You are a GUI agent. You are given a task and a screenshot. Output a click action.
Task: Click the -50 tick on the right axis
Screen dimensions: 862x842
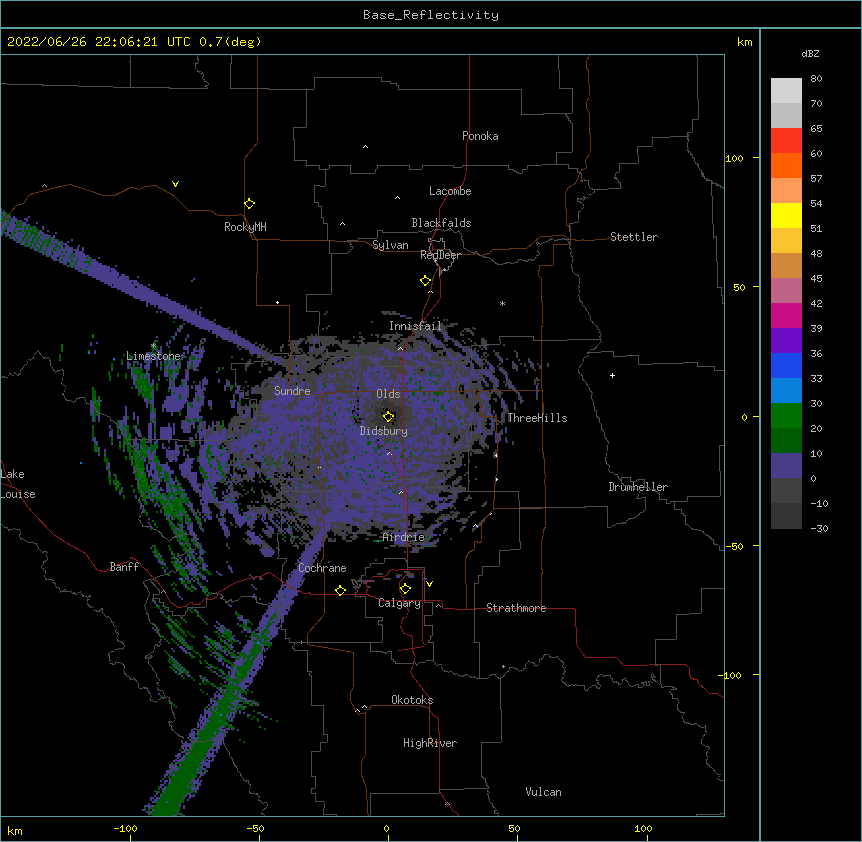point(734,546)
